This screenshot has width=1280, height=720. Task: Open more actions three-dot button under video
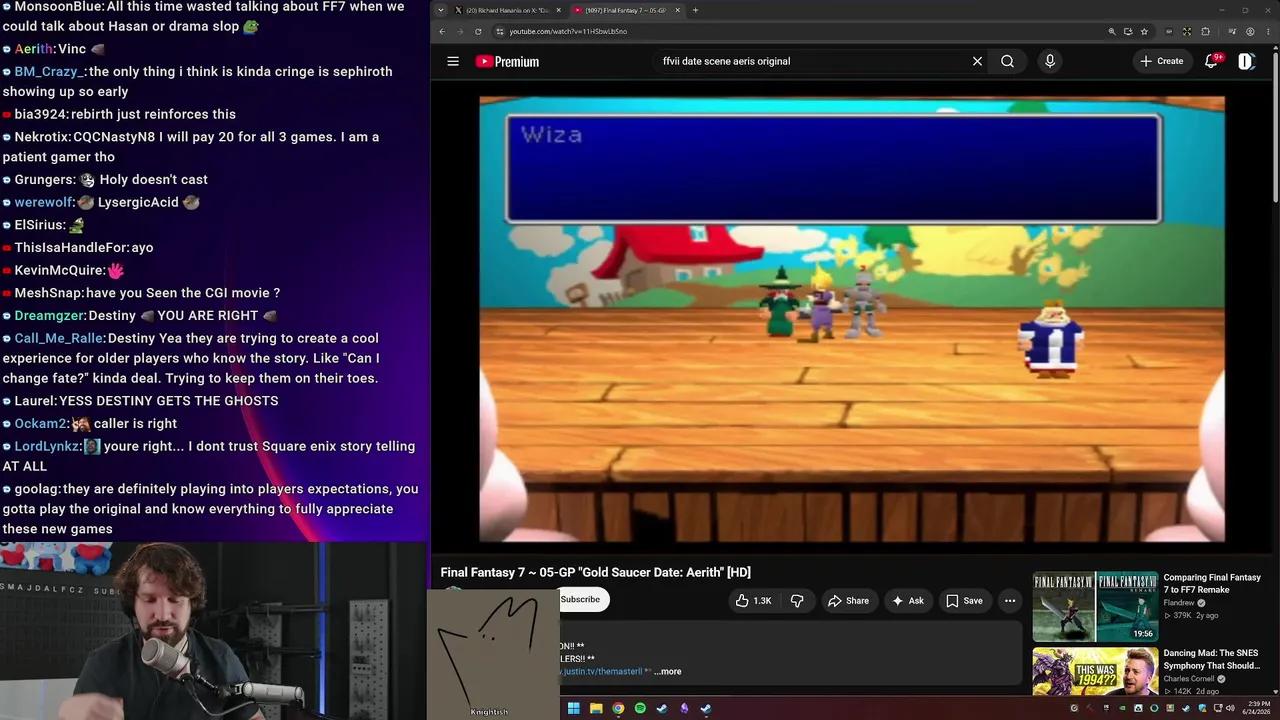(x=1010, y=601)
